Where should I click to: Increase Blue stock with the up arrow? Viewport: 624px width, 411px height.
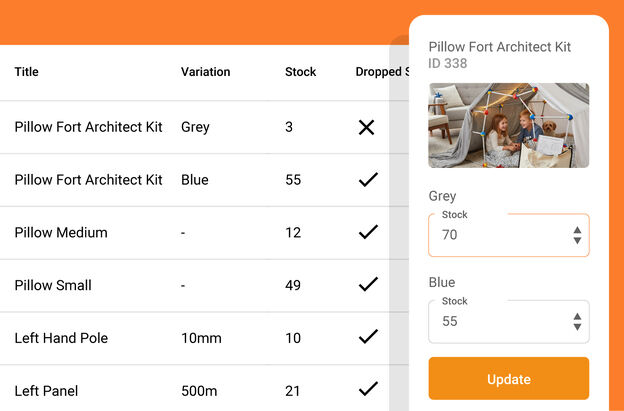point(577,317)
